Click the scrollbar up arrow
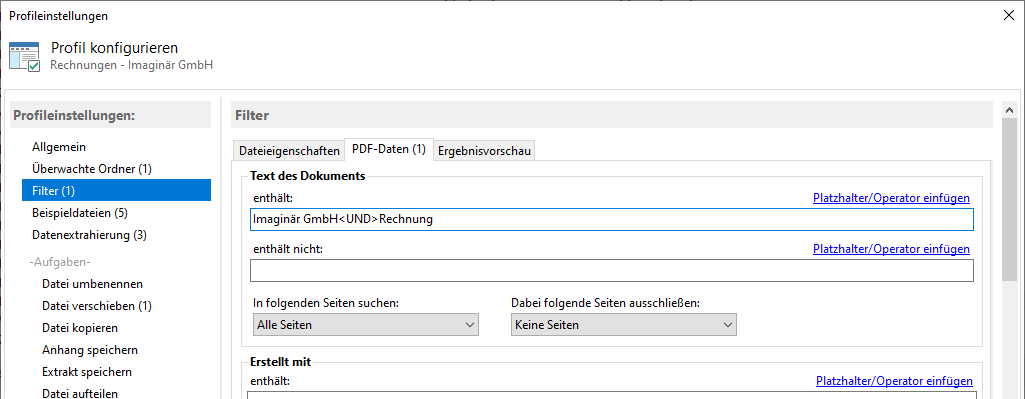 (1009, 111)
